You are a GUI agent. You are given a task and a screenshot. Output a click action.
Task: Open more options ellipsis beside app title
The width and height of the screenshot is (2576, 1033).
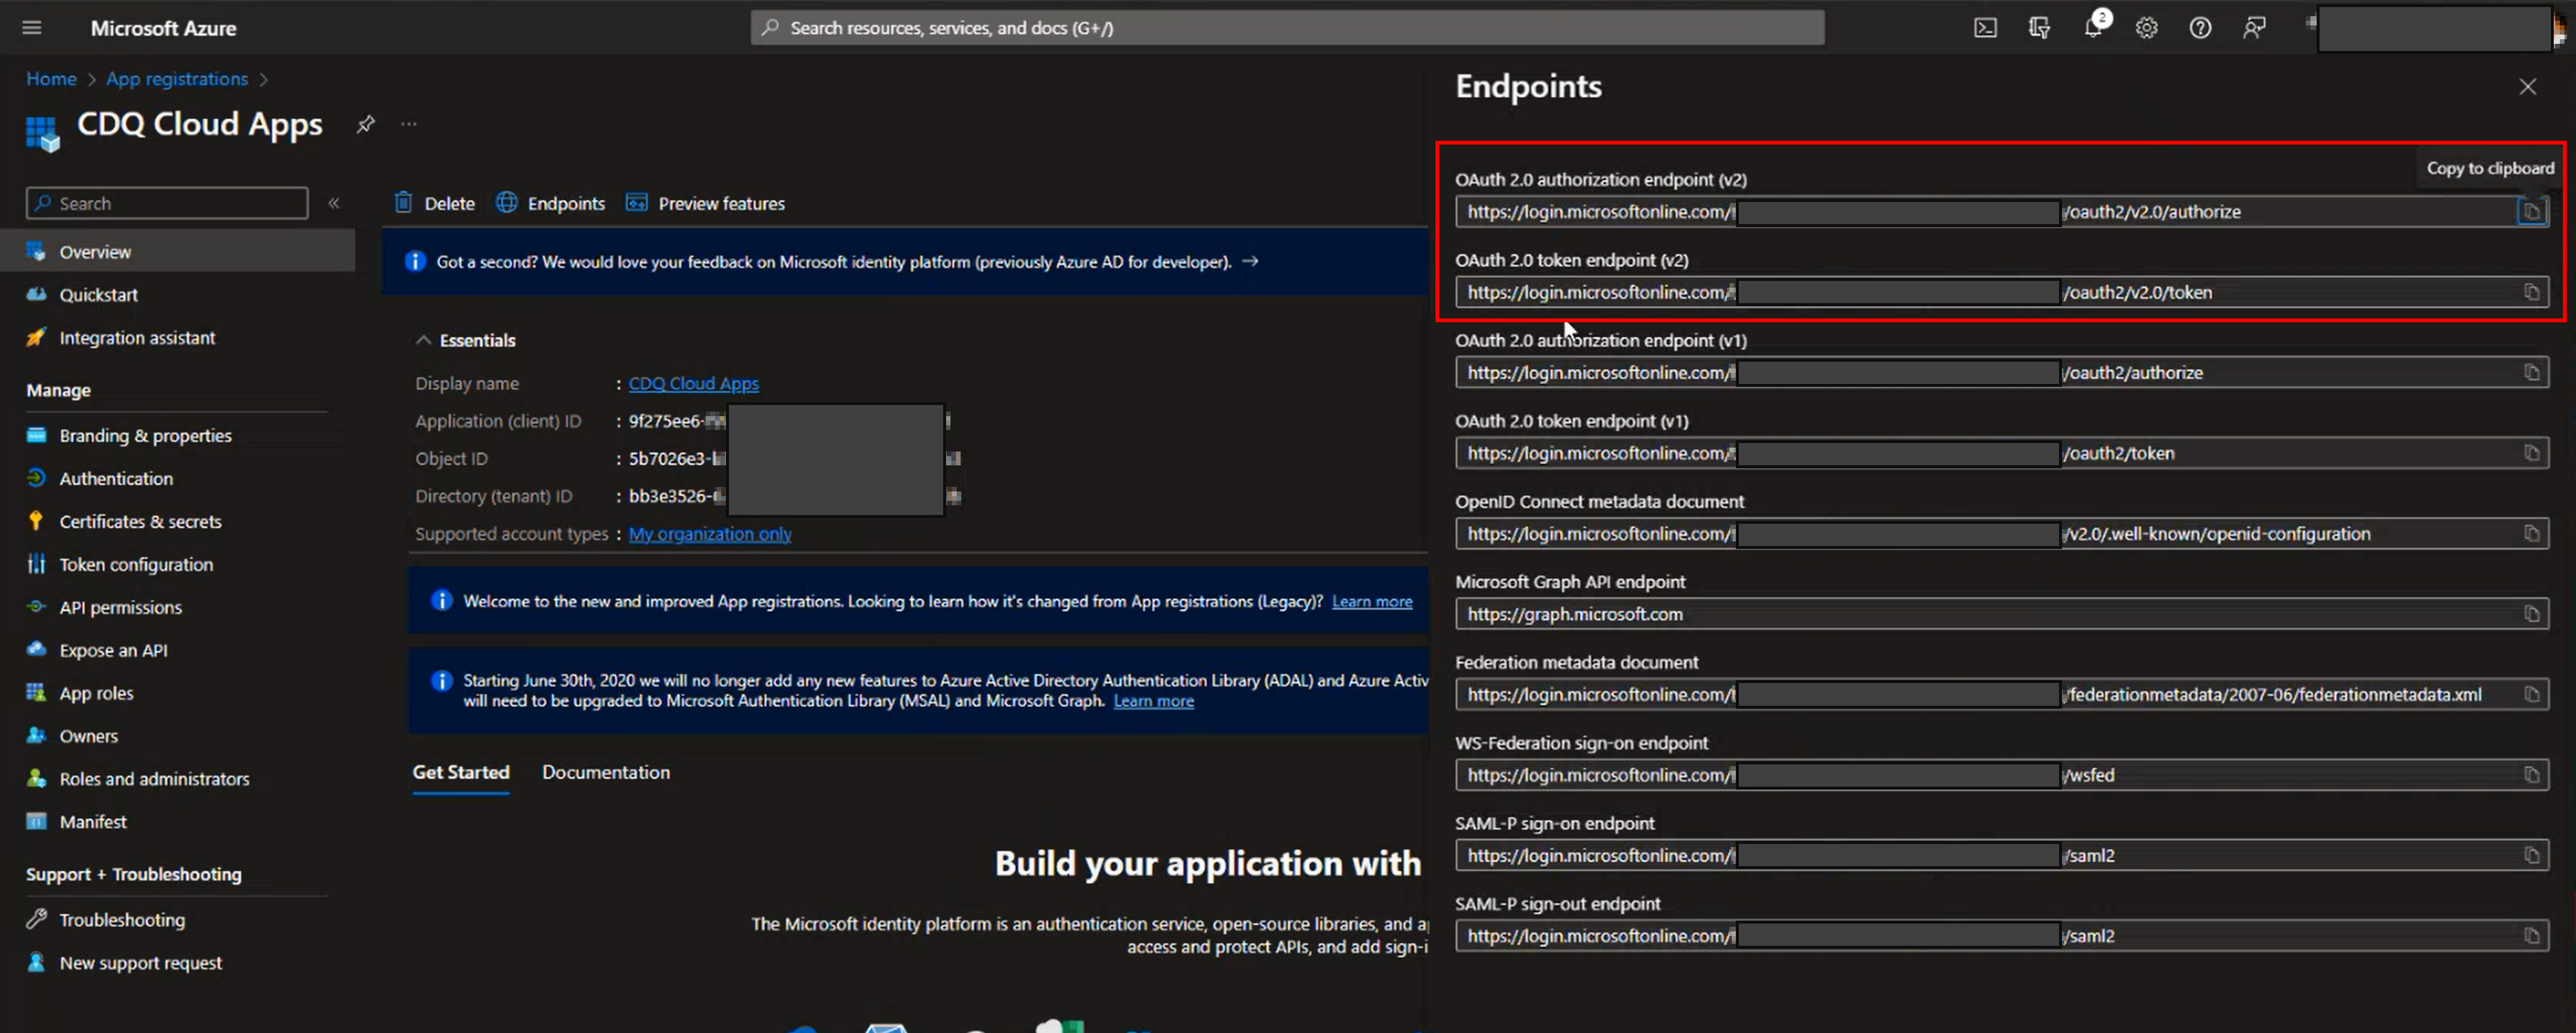point(408,124)
